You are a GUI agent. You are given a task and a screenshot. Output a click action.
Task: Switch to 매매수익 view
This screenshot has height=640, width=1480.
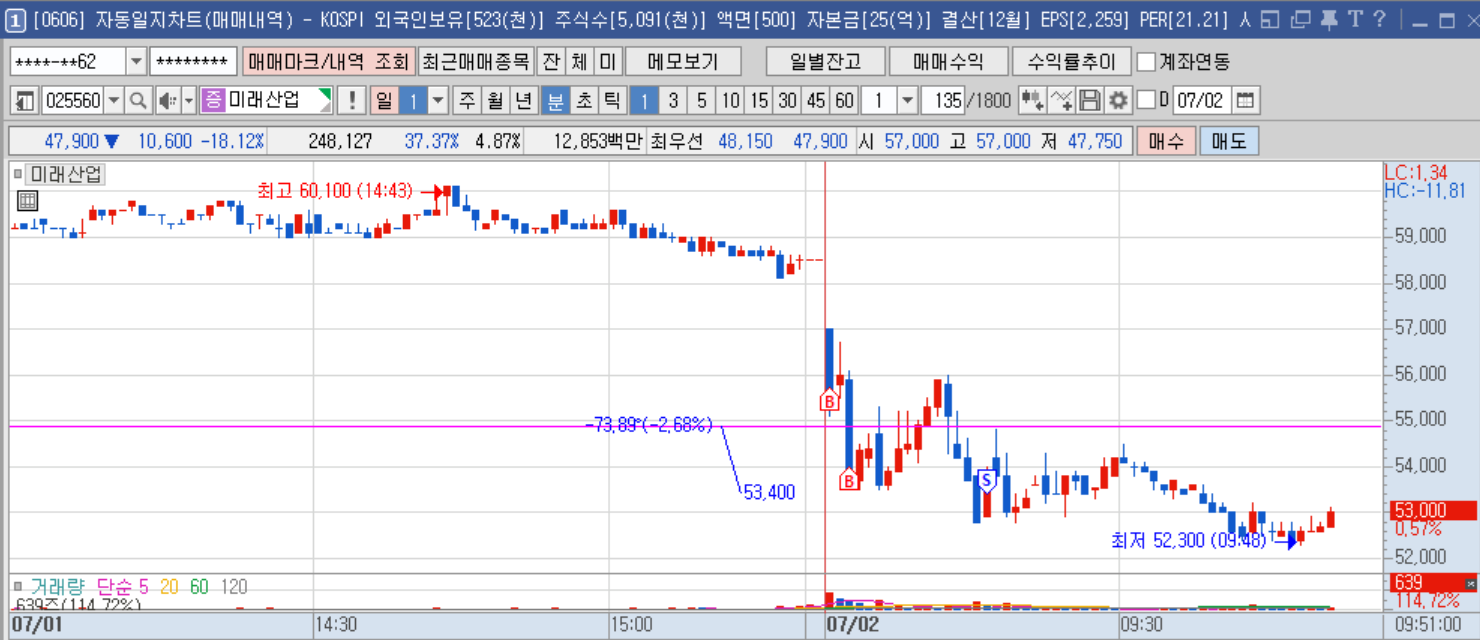pos(948,62)
